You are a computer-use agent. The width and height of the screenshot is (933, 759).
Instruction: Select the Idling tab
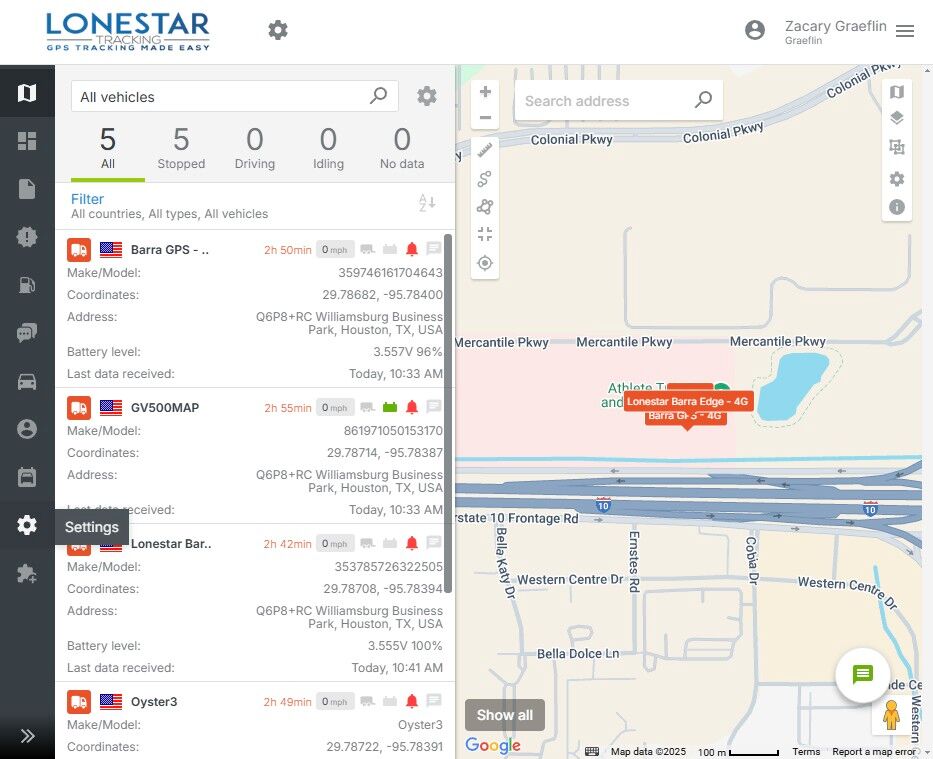(328, 149)
